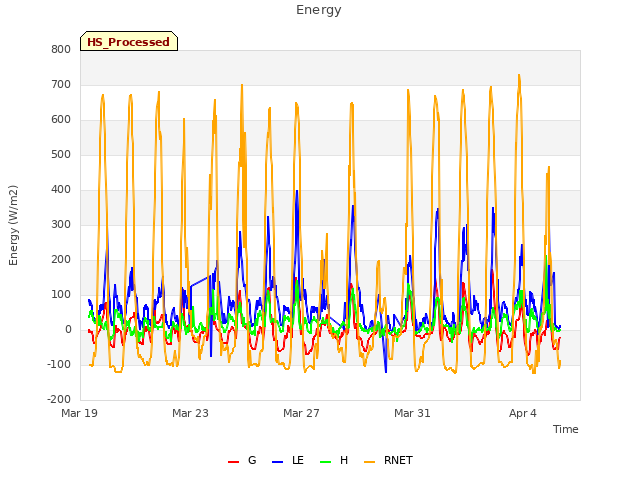Click the 600 y-axis tick label

point(61,120)
